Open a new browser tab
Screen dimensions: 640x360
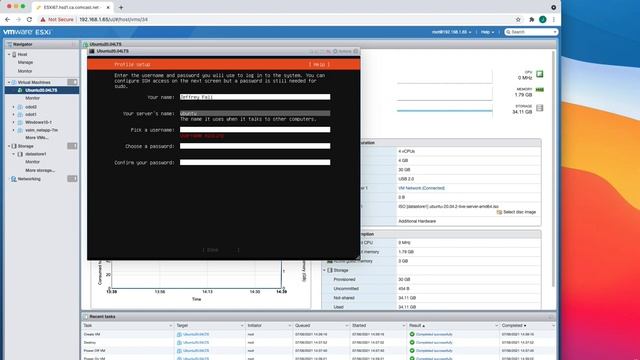pyautogui.click(x=121, y=7)
